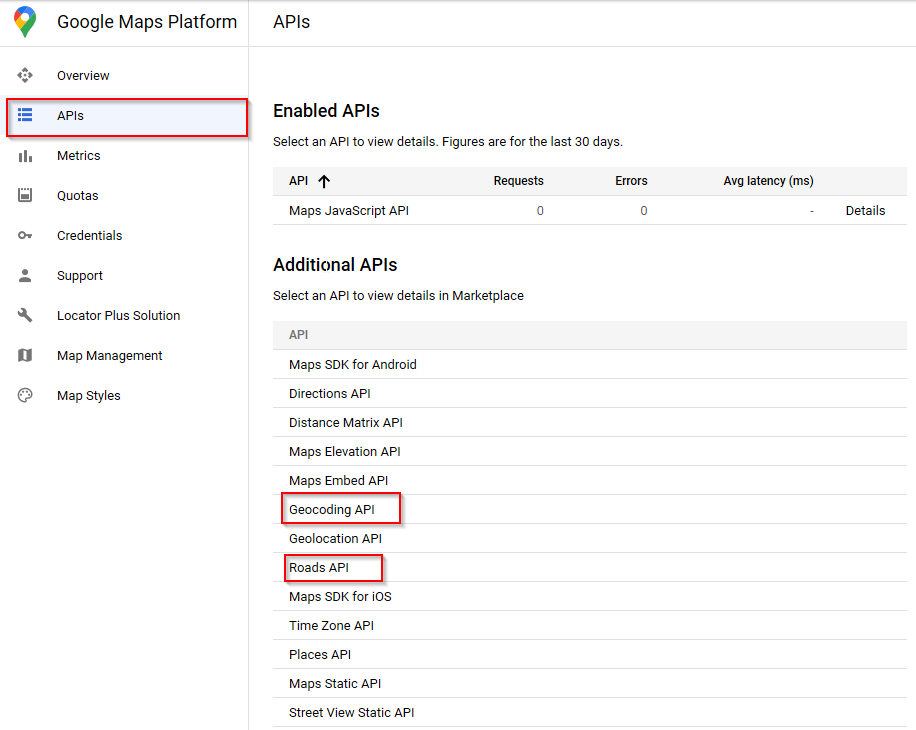Click the Google Maps Platform pin logo
This screenshot has height=730, width=916.
[x=24, y=21]
